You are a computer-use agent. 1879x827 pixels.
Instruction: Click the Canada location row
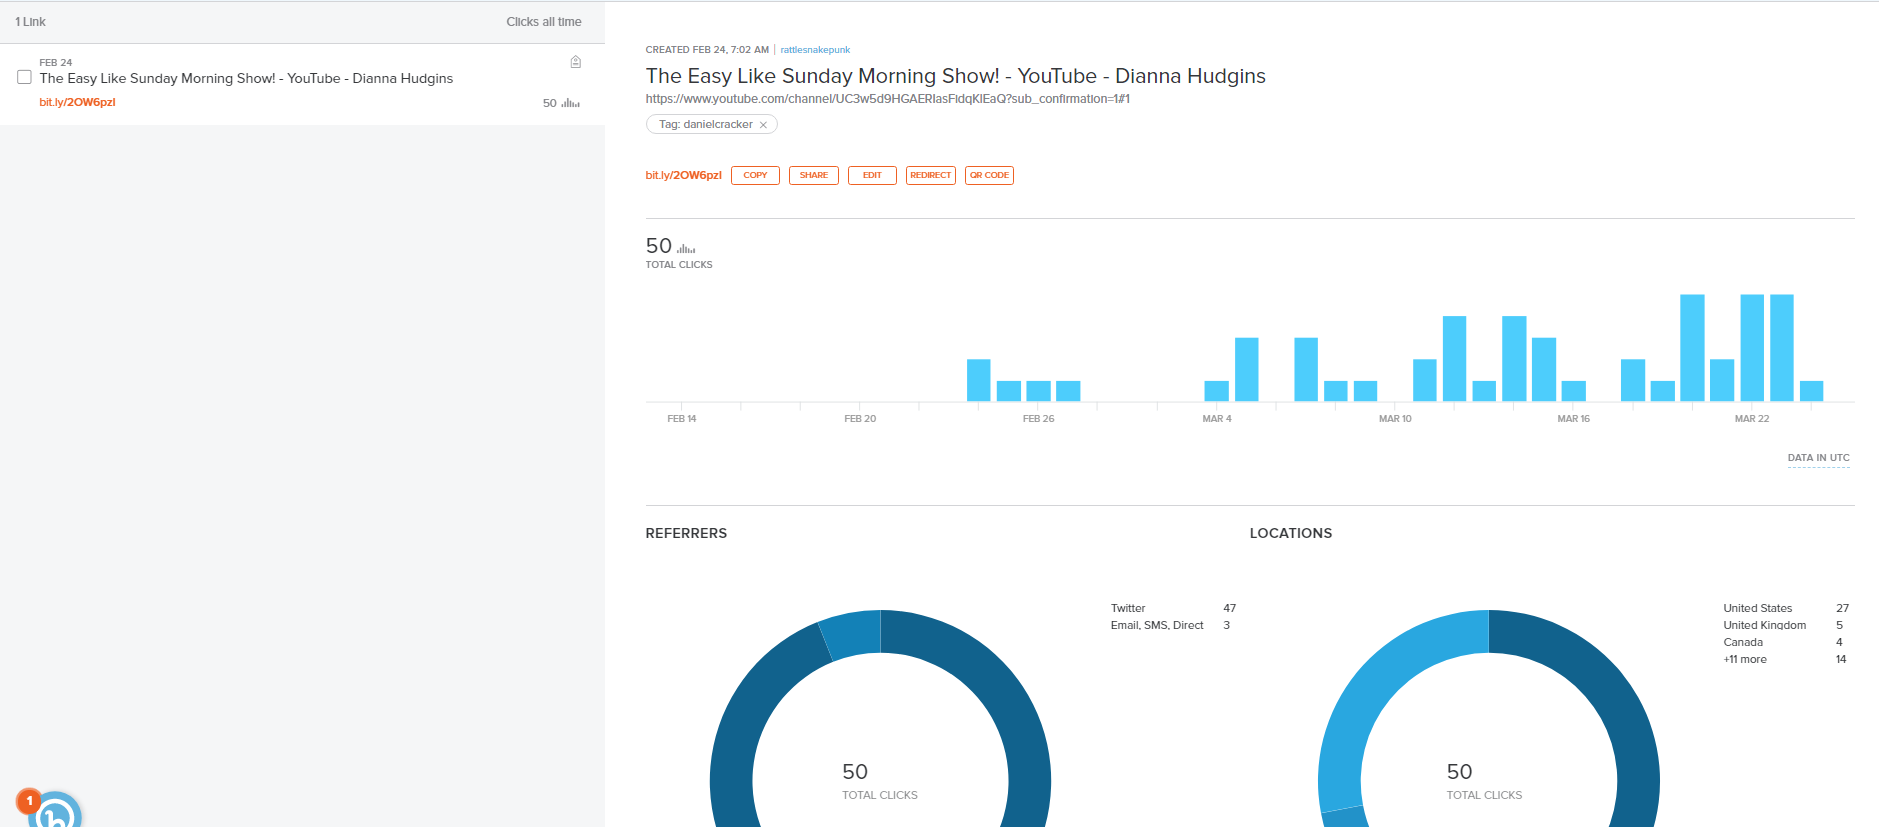pyautogui.click(x=1786, y=642)
